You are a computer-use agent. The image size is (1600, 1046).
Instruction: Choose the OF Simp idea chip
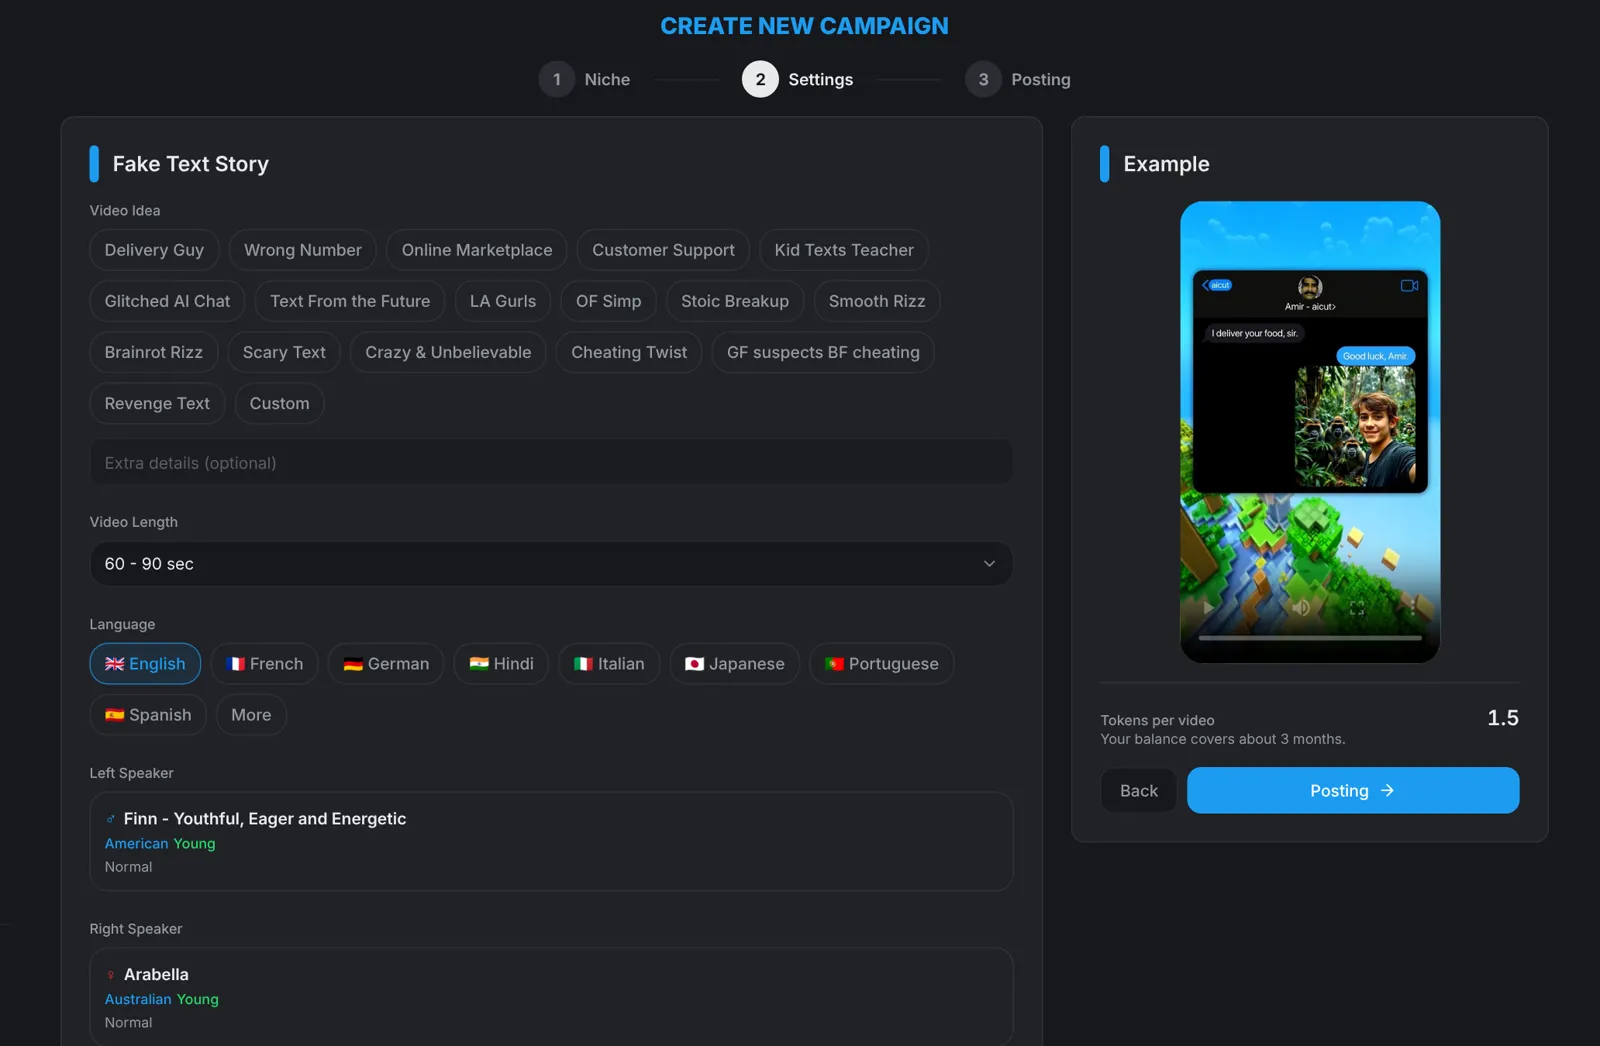pyautogui.click(x=608, y=301)
